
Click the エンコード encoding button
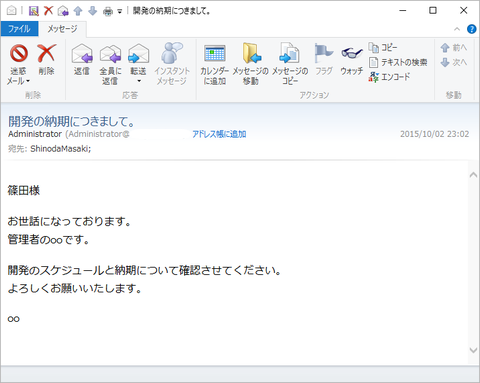389,77
